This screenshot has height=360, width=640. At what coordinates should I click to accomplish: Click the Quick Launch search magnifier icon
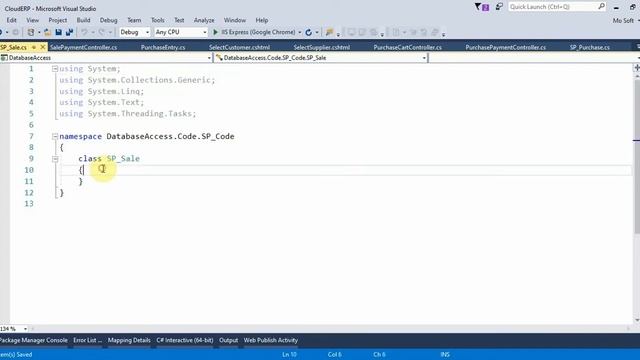coord(601,7)
